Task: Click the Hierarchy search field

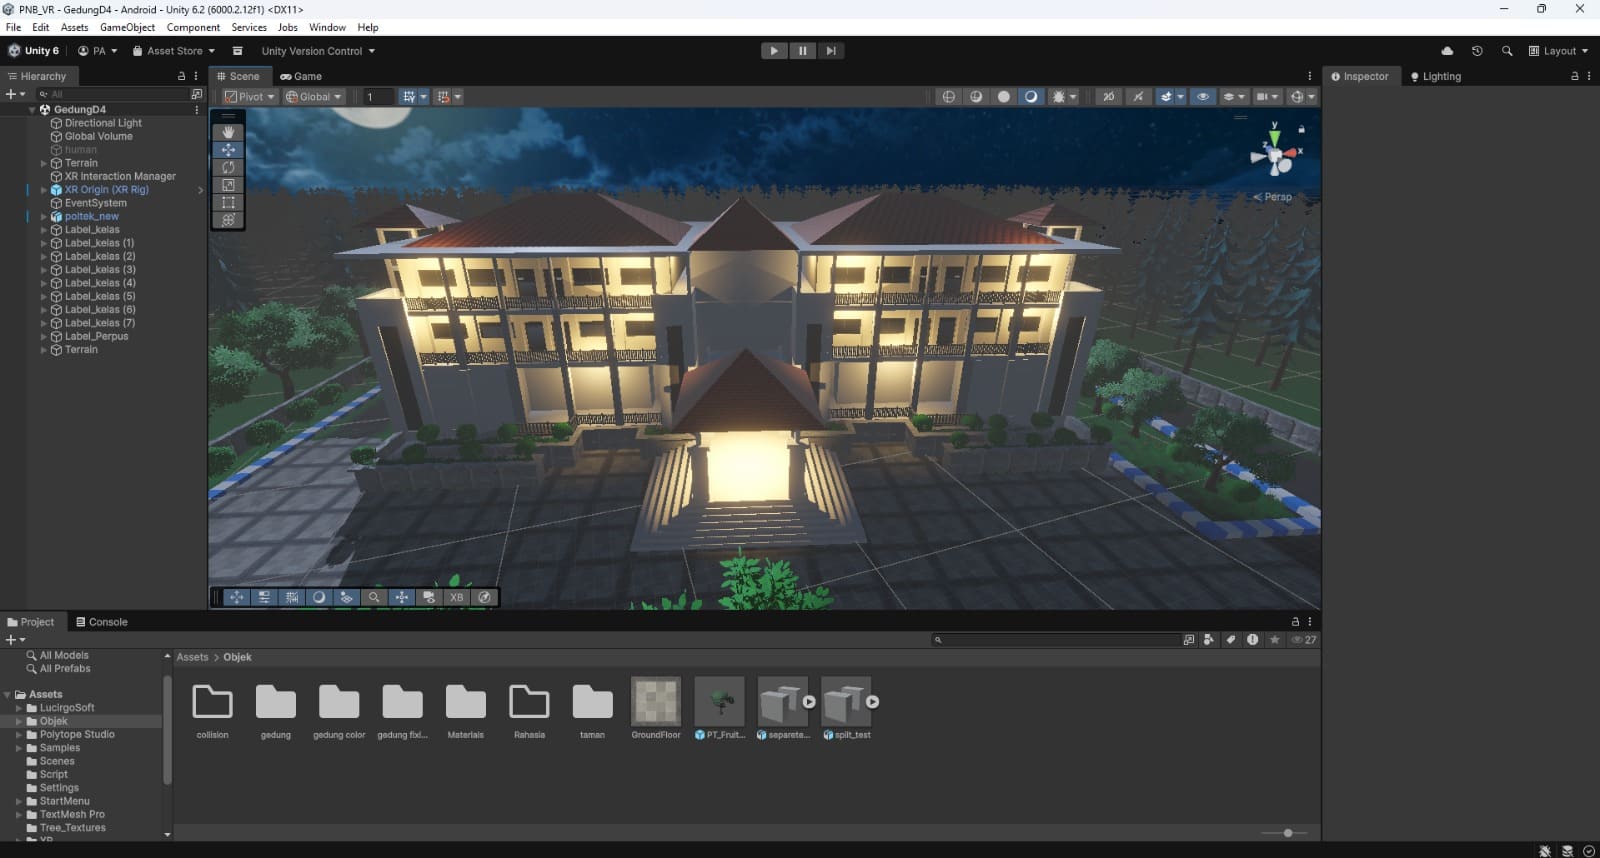Action: (112, 94)
